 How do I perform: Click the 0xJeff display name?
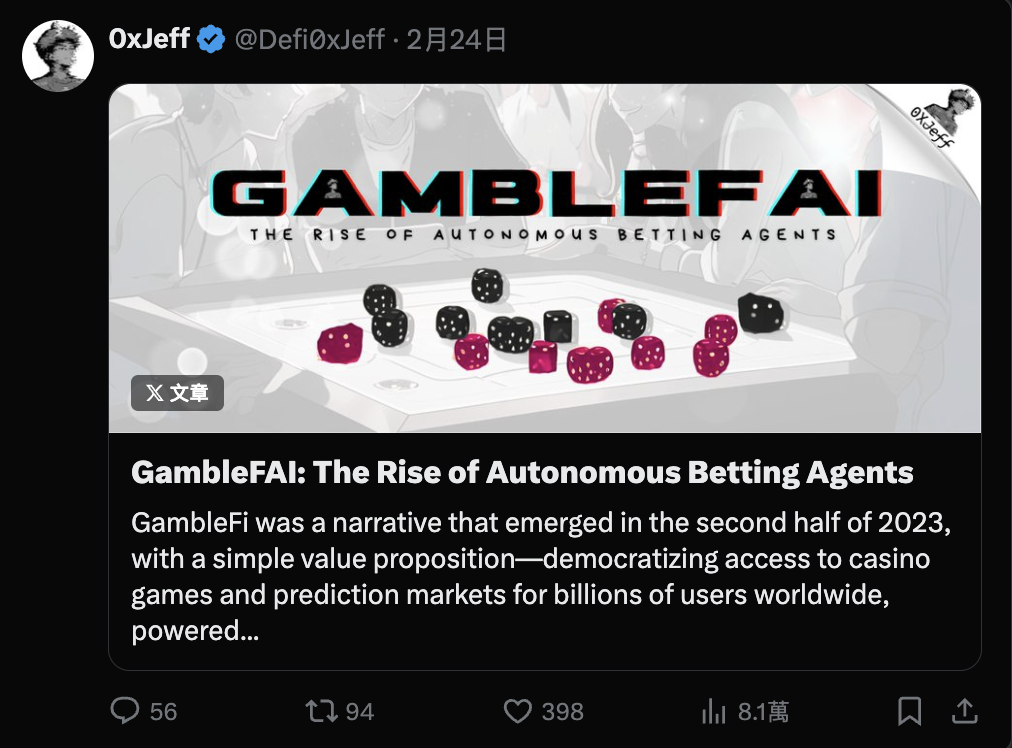click(x=149, y=39)
